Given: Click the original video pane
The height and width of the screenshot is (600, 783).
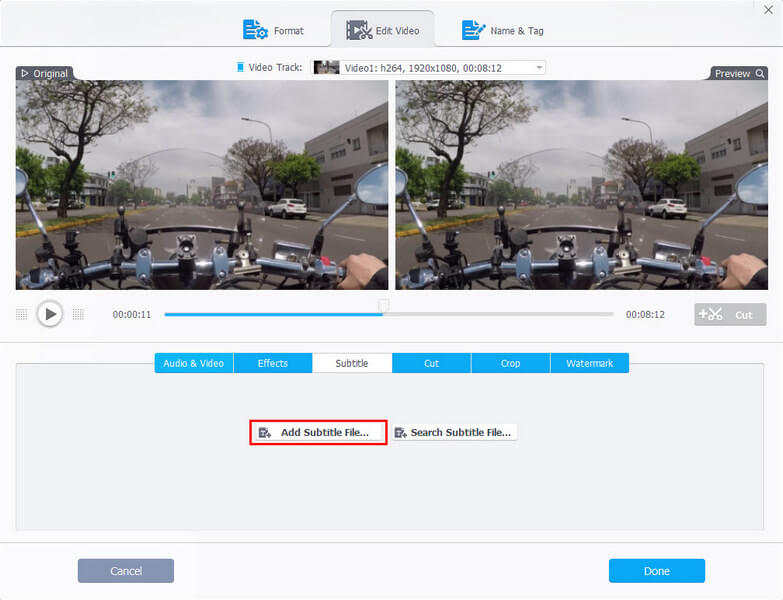Looking at the screenshot, I should [x=202, y=185].
